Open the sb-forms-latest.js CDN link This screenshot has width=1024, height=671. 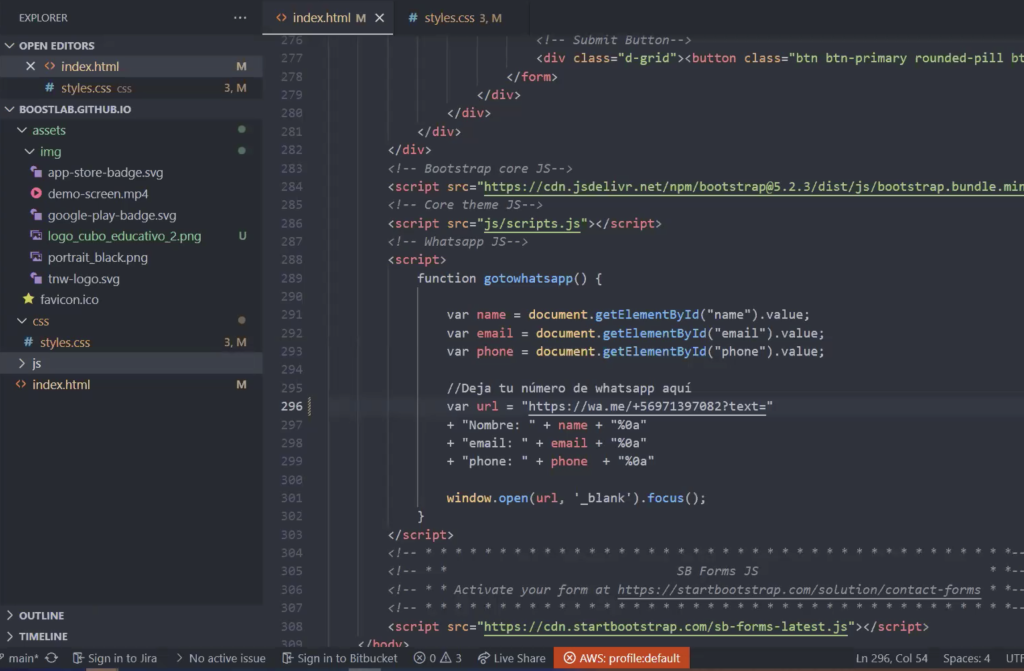click(665, 627)
